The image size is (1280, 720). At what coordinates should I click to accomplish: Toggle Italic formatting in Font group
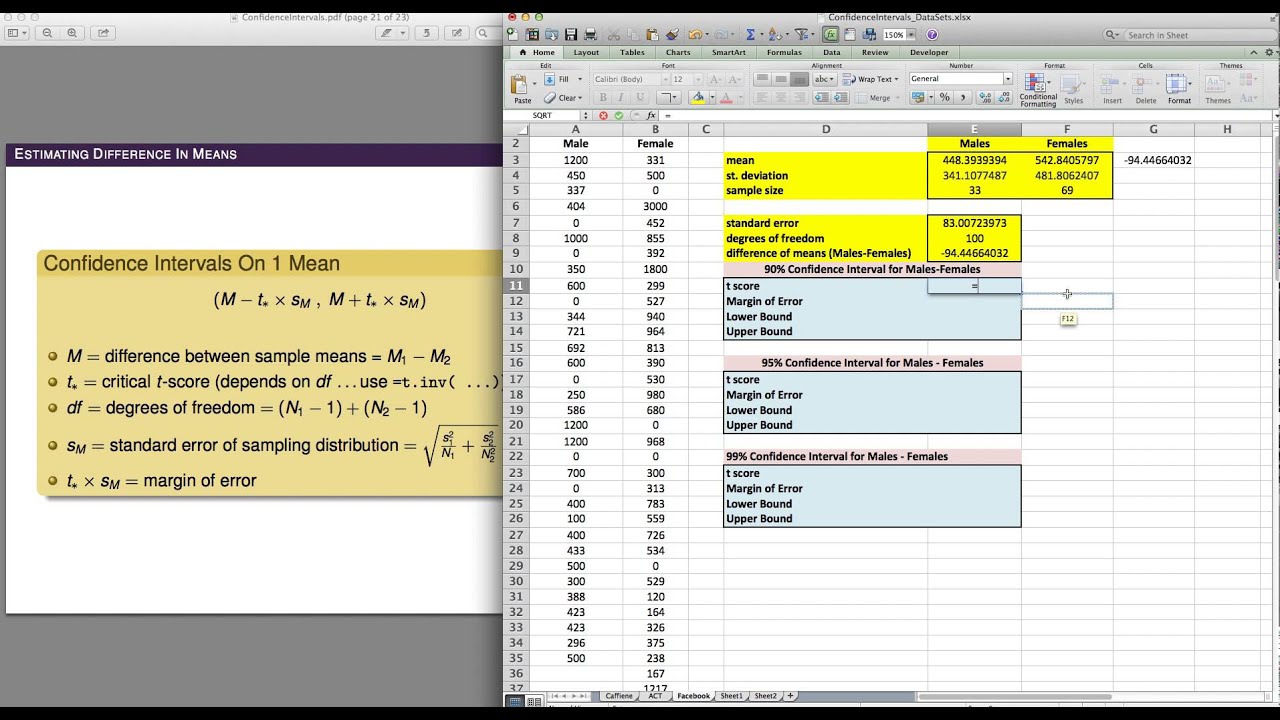click(x=621, y=97)
